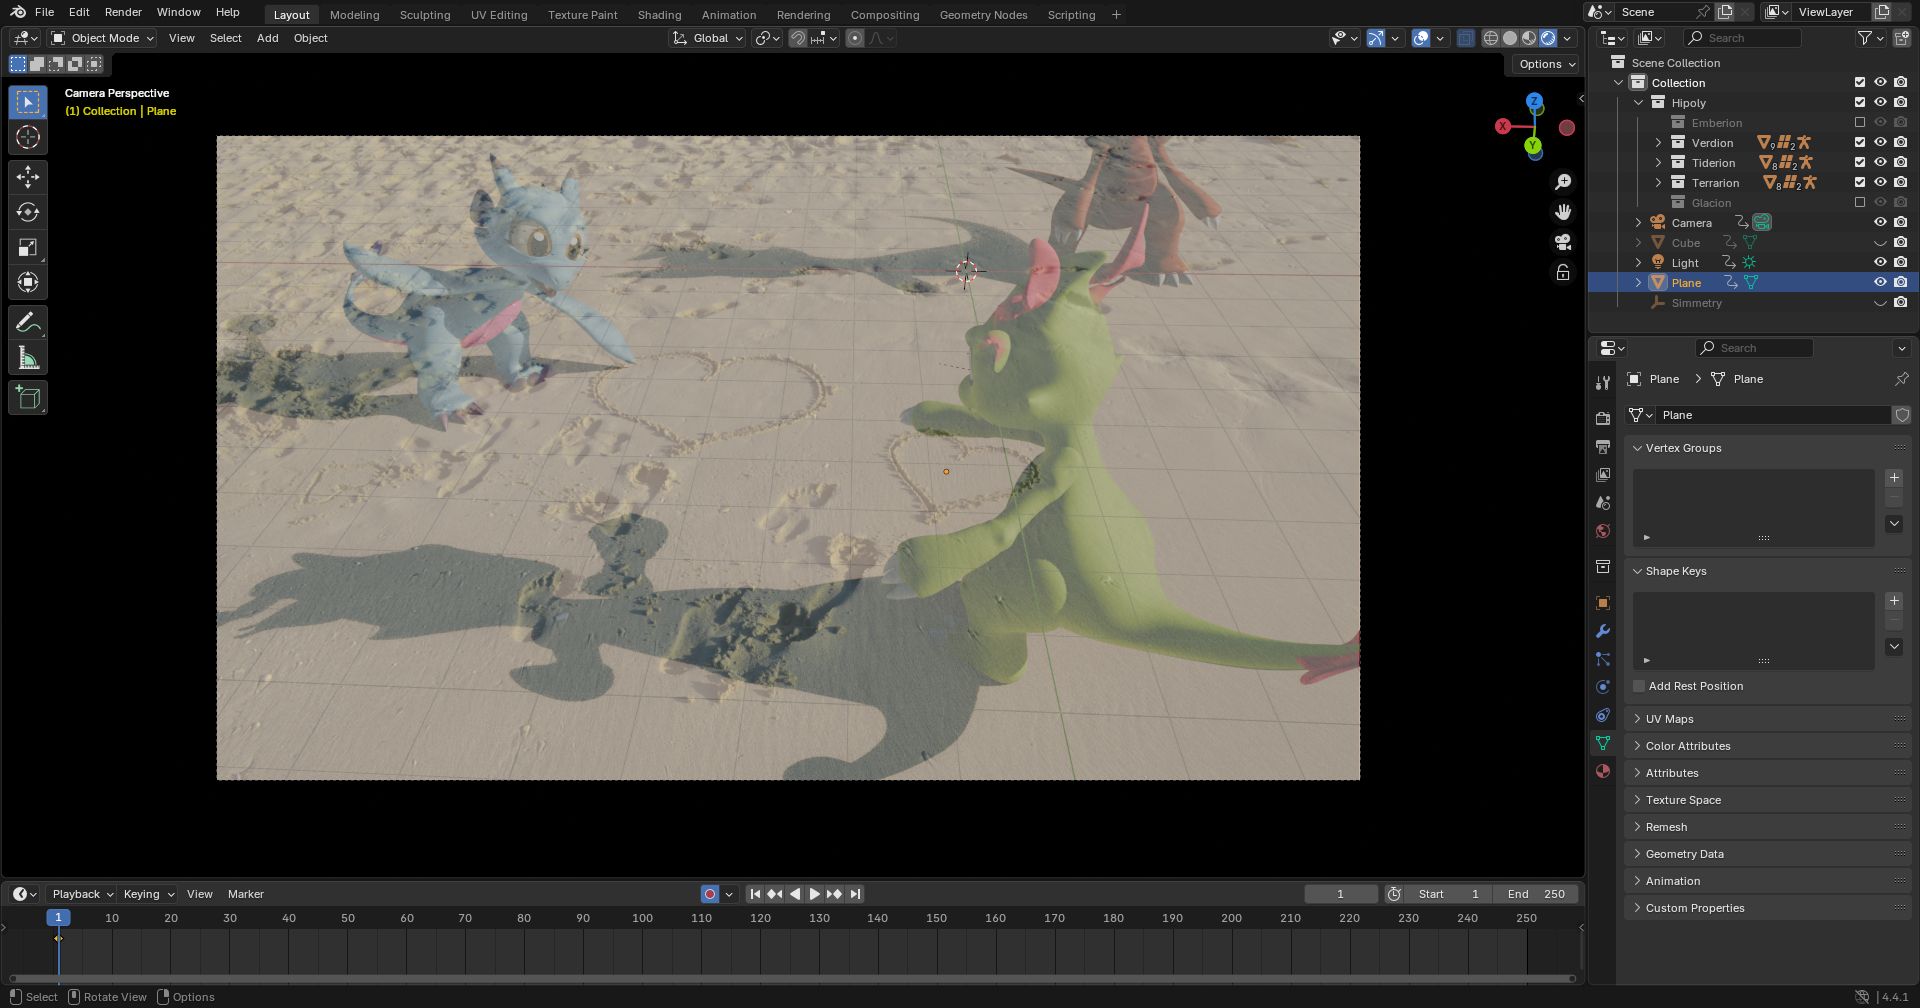This screenshot has height=1008, width=1920.
Task: Click the timeline horizontal scrollbar
Action: click(792, 978)
